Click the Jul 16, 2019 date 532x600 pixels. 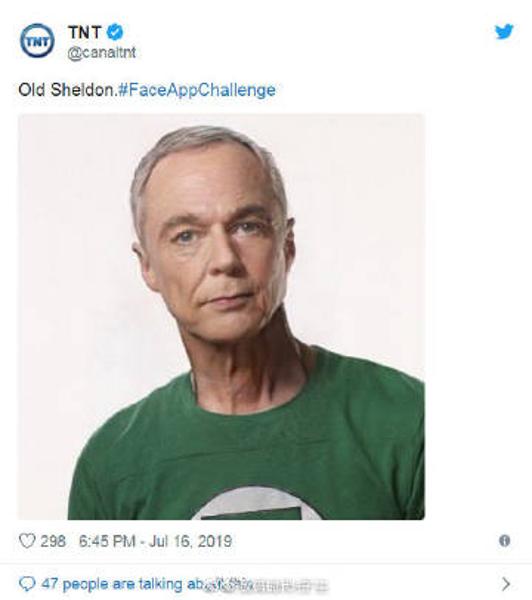click(x=190, y=541)
